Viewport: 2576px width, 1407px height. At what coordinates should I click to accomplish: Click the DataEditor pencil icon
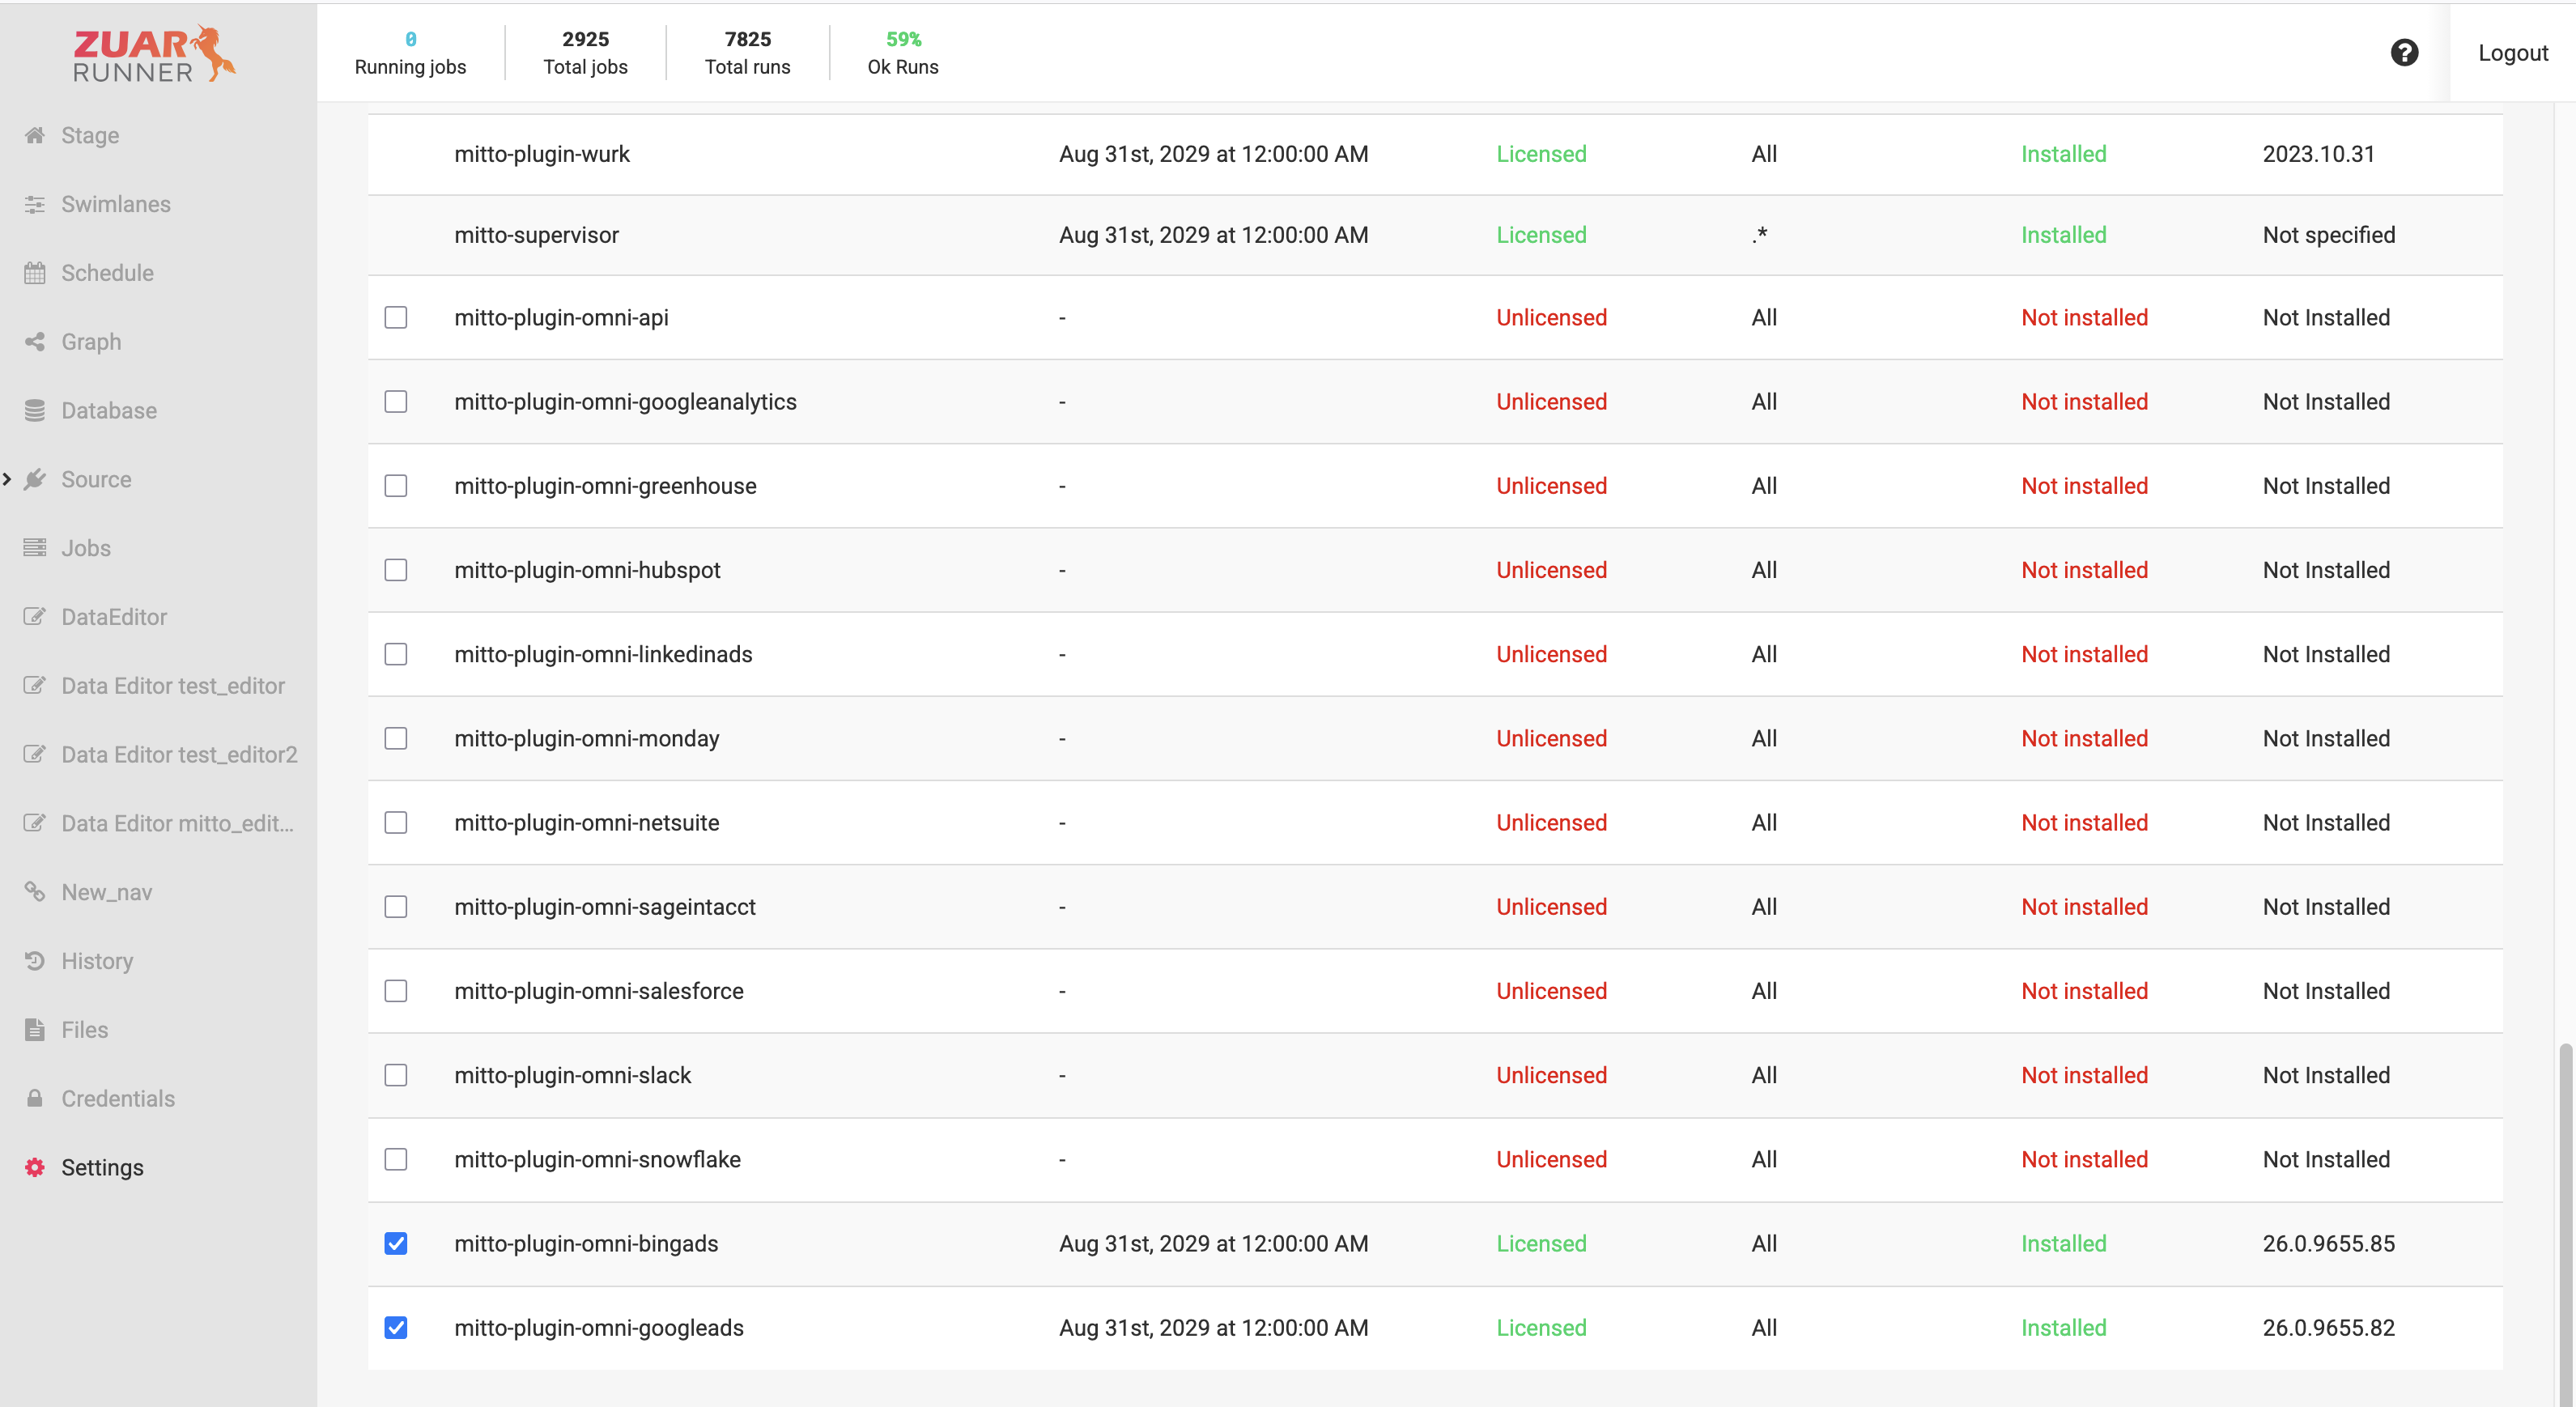35,617
